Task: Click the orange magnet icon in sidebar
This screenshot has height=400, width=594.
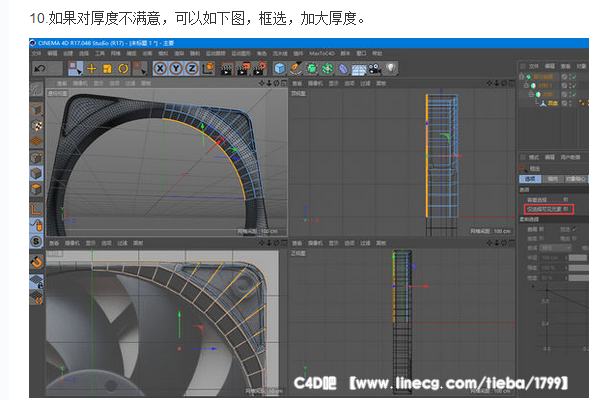Action: pos(36,261)
